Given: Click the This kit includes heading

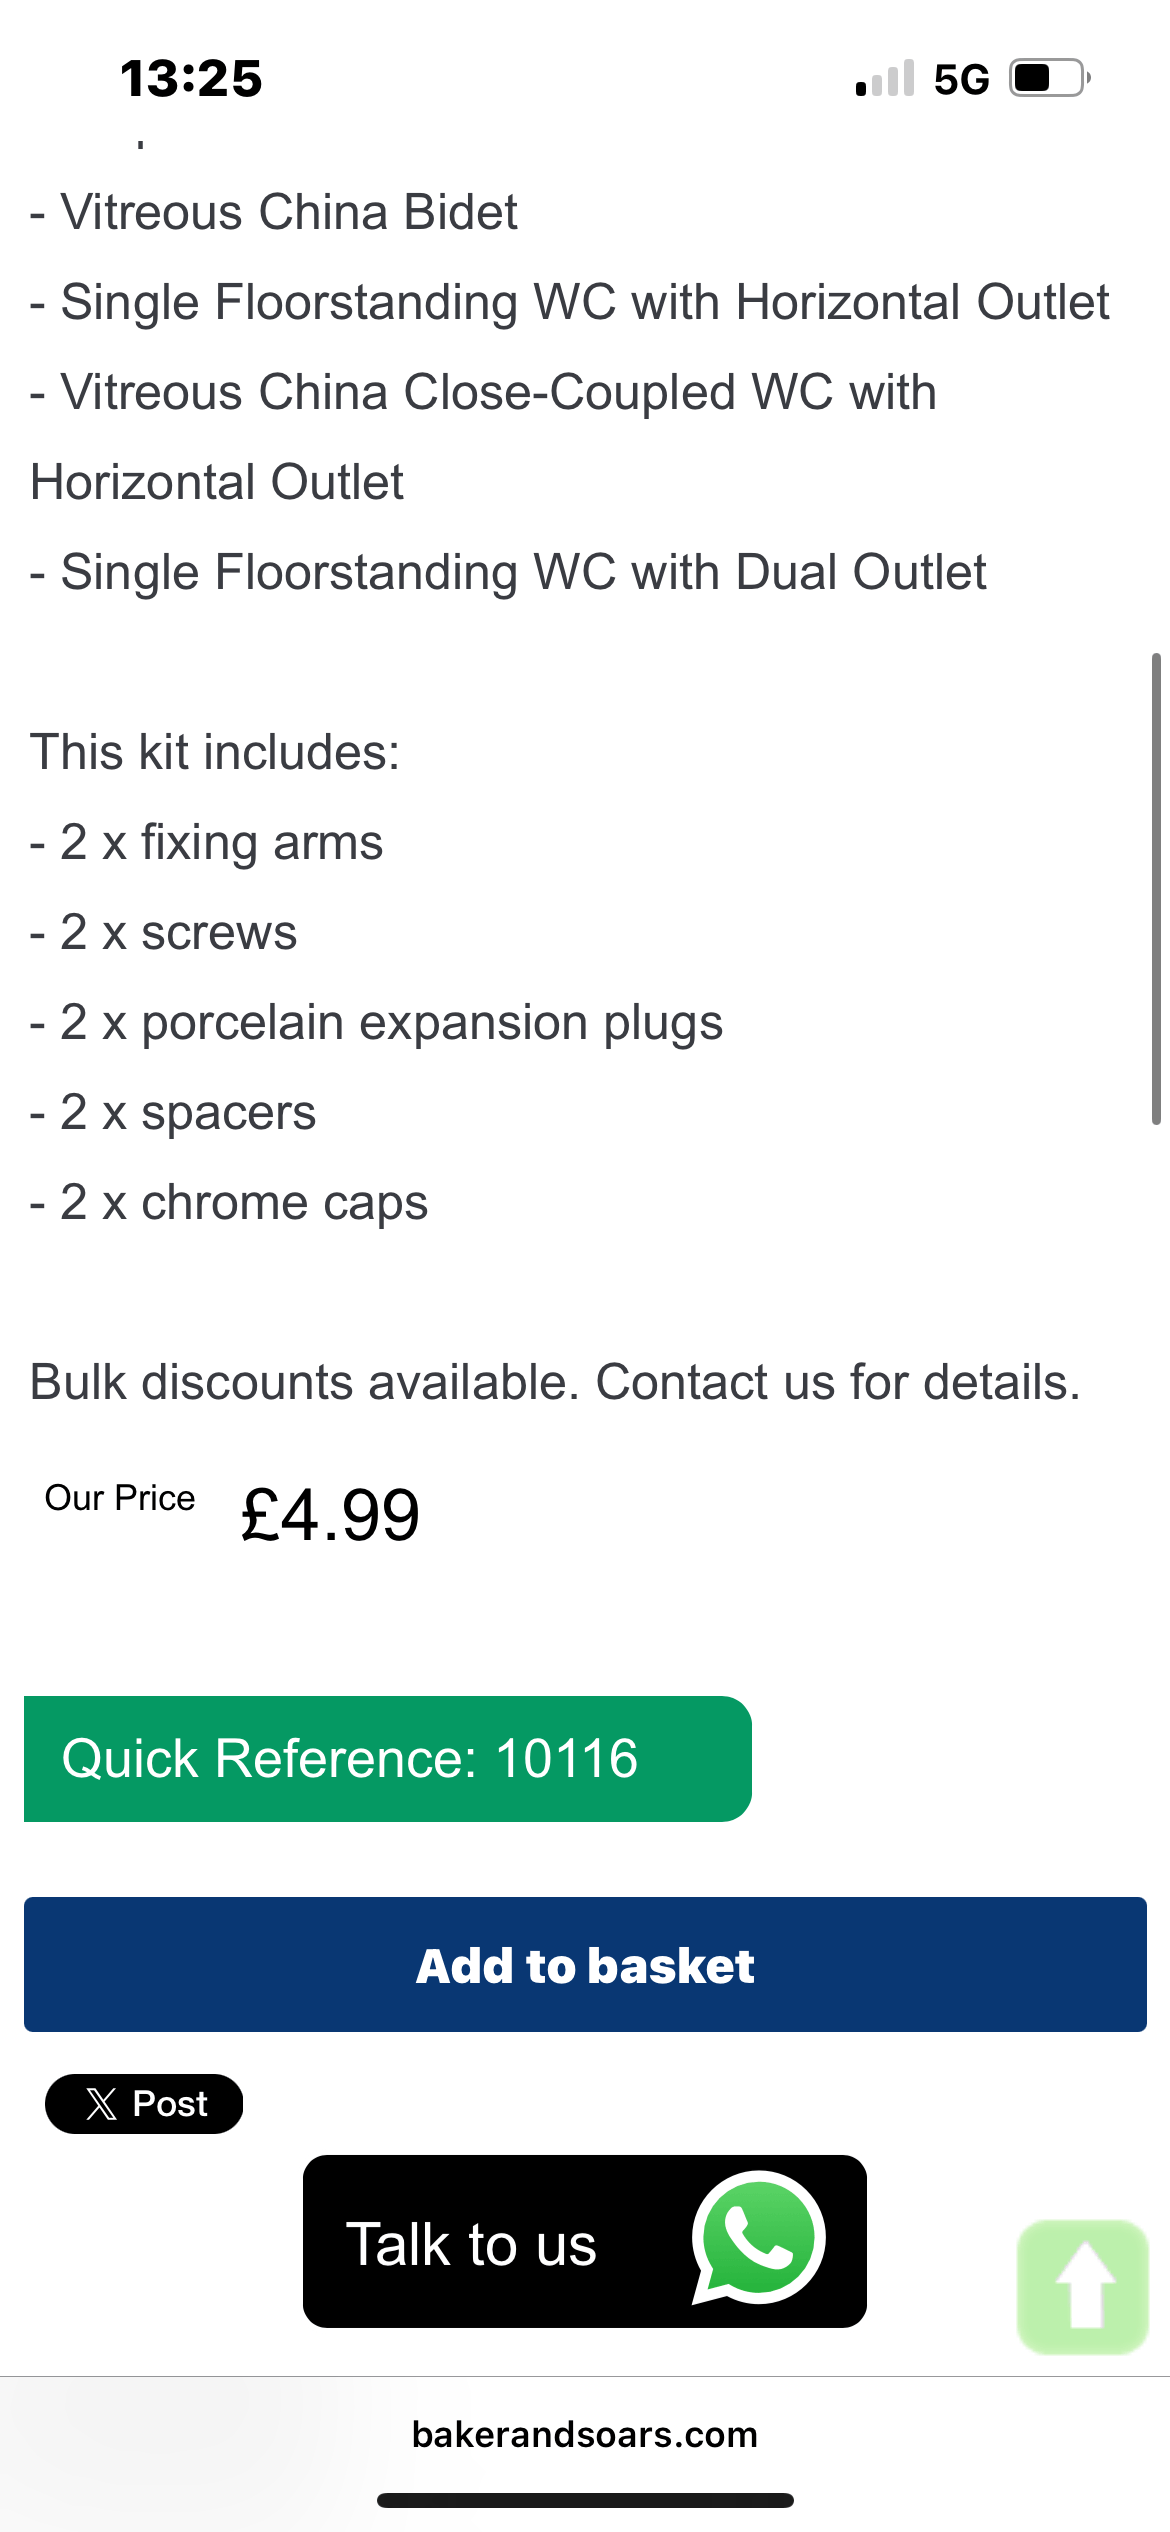Looking at the screenshot, I should pos(215,752).
